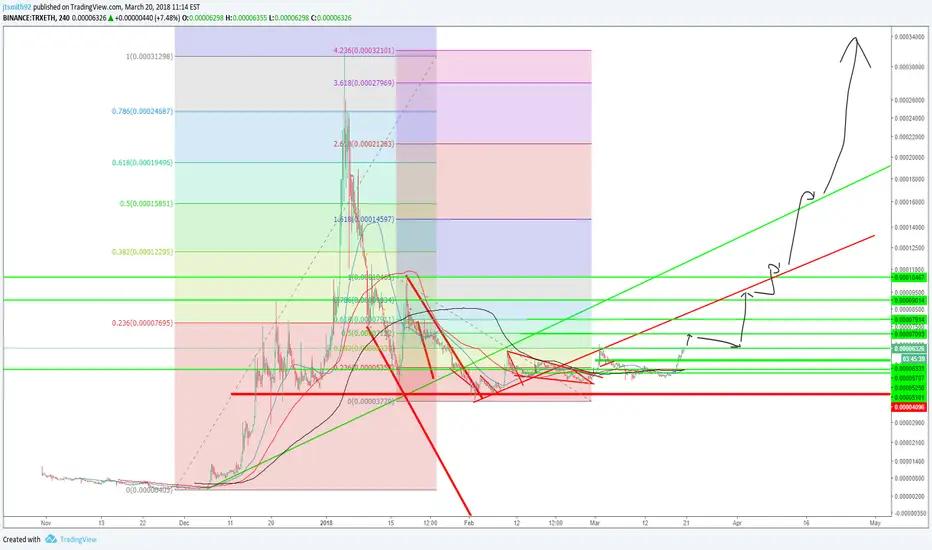The height and width of the screenshot is (550, 932).
Task: Select the 4.236(0.00032101) extension label
Action: [x=364, y=51]
